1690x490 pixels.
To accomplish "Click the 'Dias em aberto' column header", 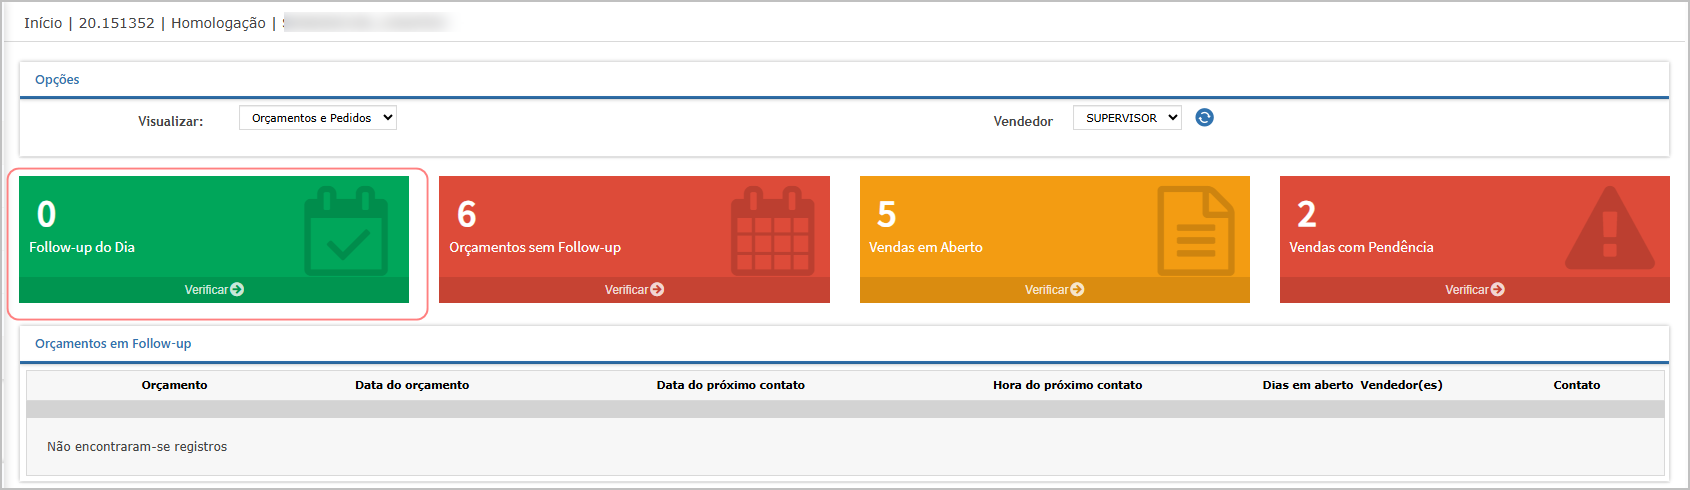I will [1308, 385].
